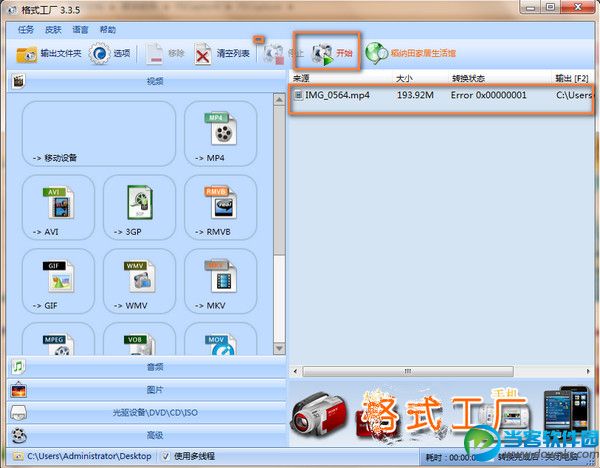Image resolution: width=600 pixels, height=468 pixels.
Task: Select the VOB conversion icon
Action: [x=140, y=344]
